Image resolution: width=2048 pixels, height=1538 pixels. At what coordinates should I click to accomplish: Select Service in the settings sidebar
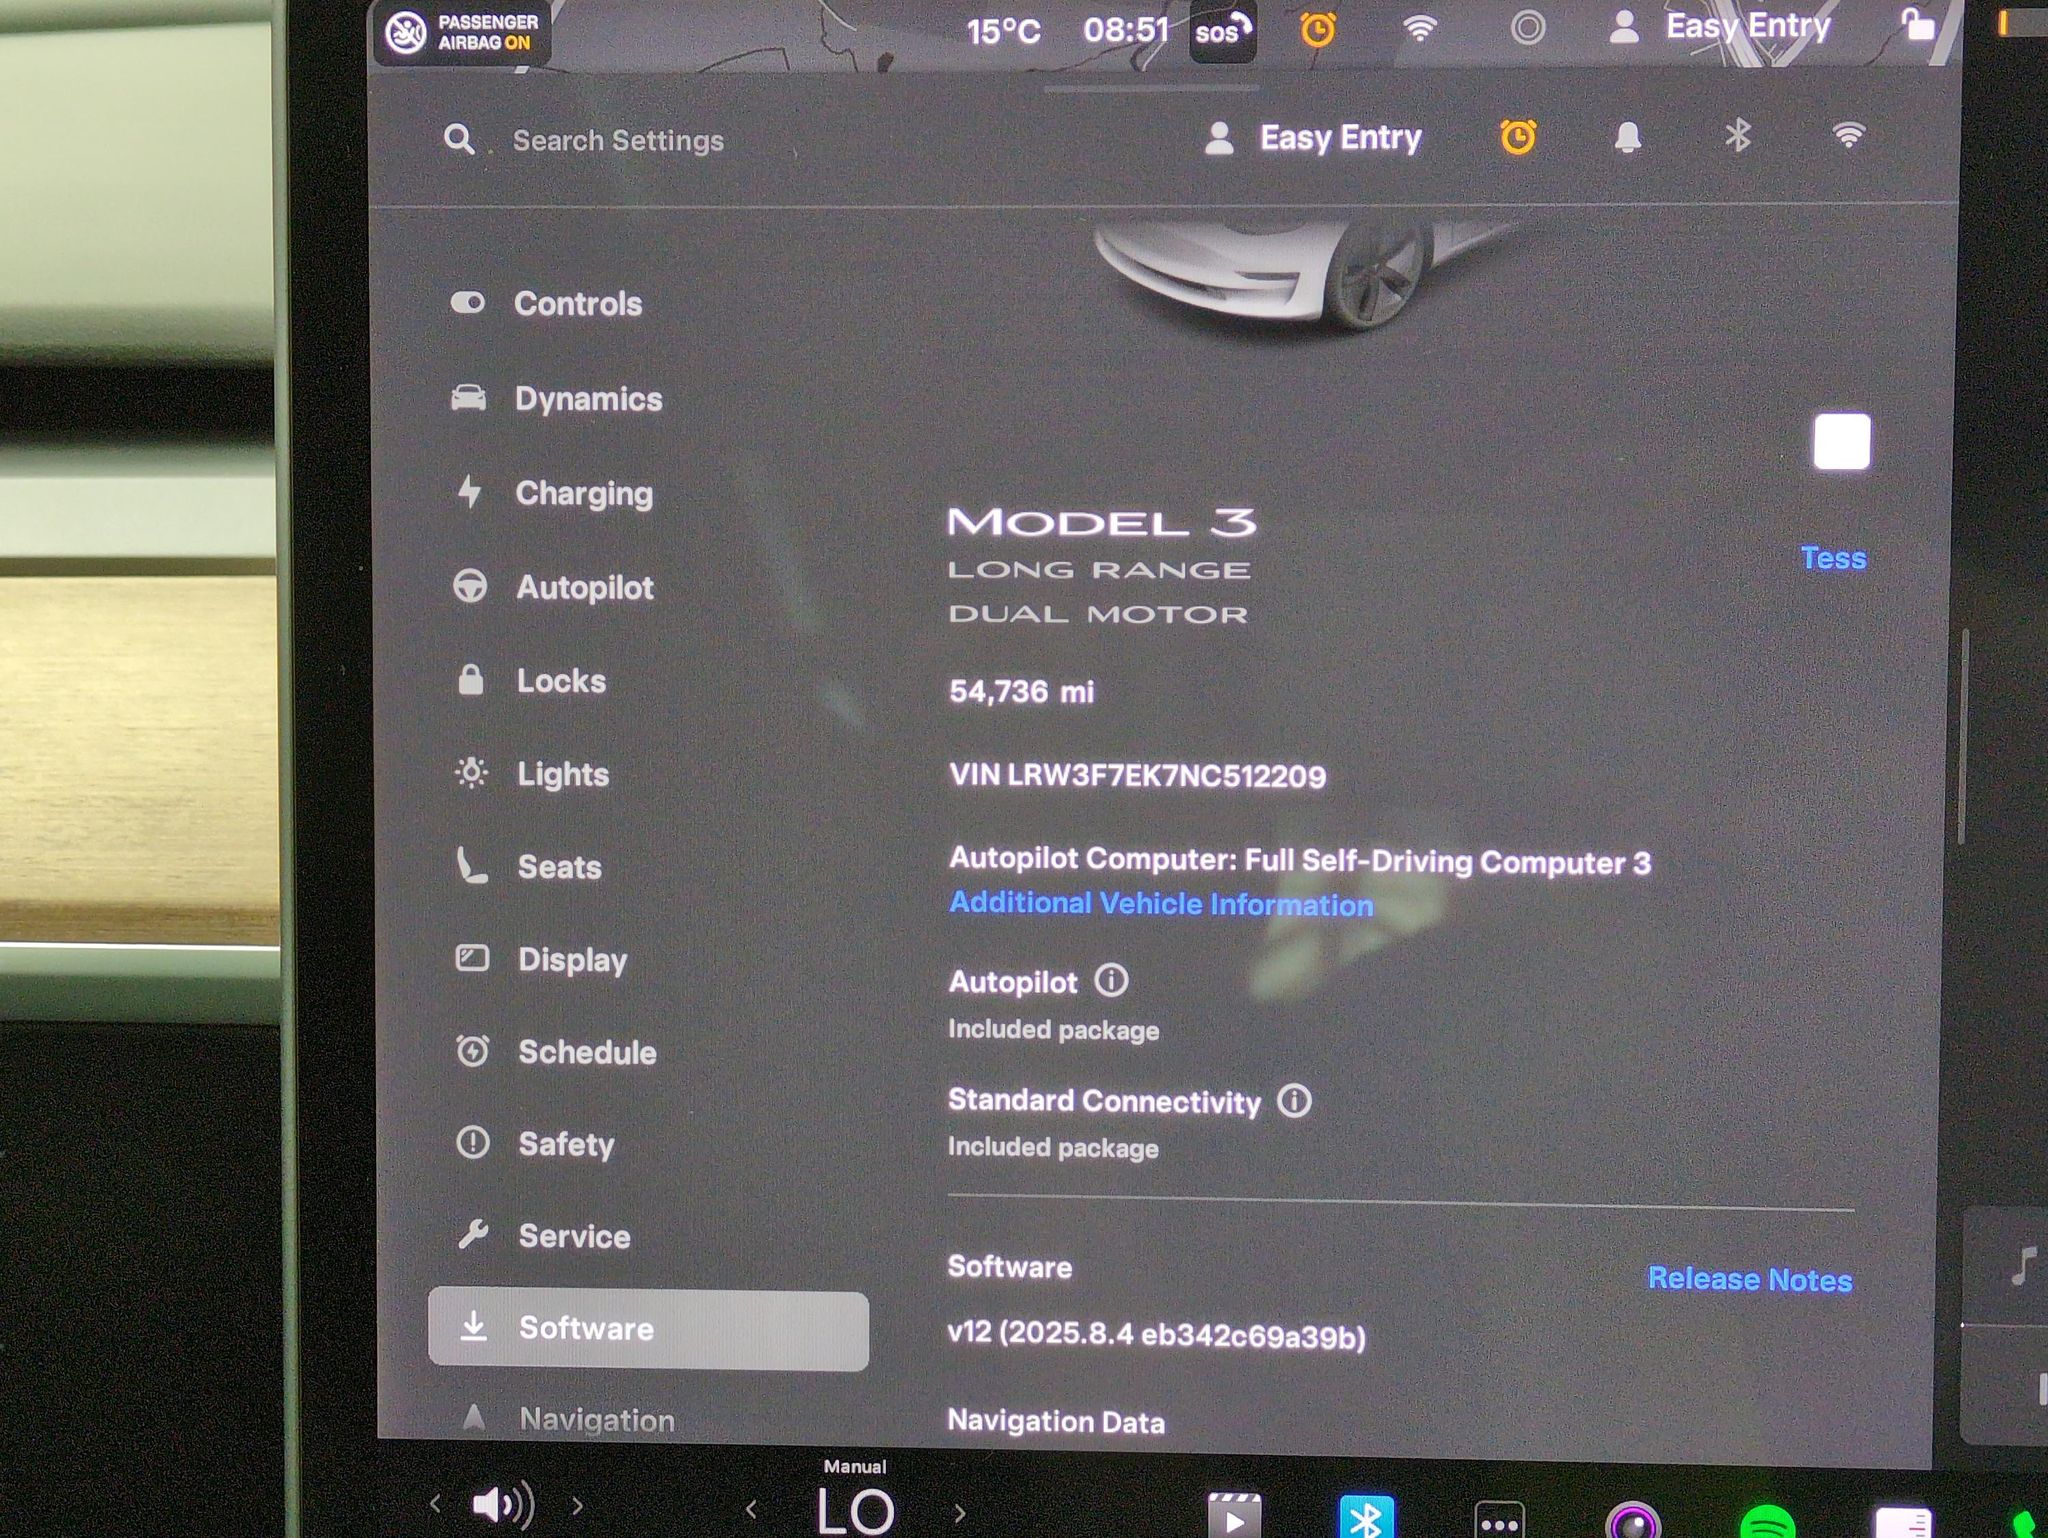(x=544, y=1236)
